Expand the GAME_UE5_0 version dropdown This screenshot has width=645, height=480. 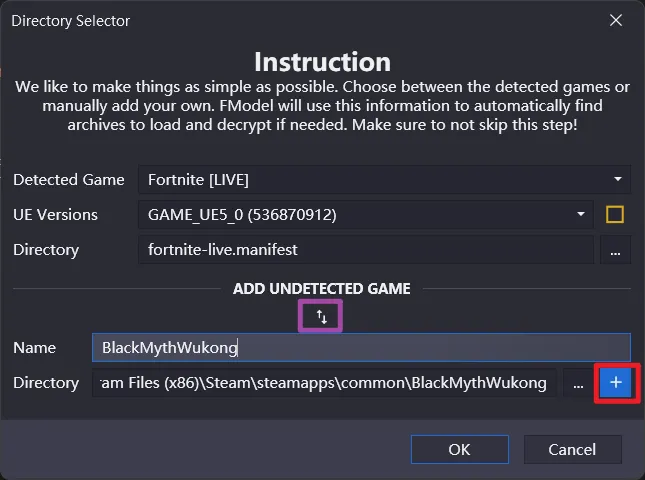[x=365, y=215]
